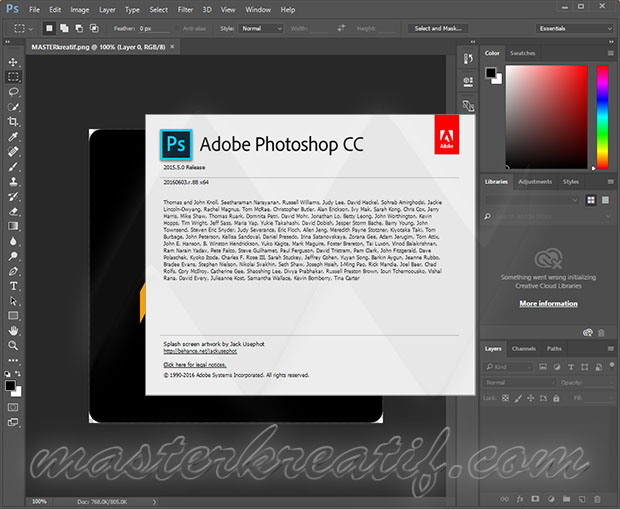Image resolution: width=620 pixels, height=509 pixels.
Task: Open the layer blend mode Normal dropdown
Action: 519,382
